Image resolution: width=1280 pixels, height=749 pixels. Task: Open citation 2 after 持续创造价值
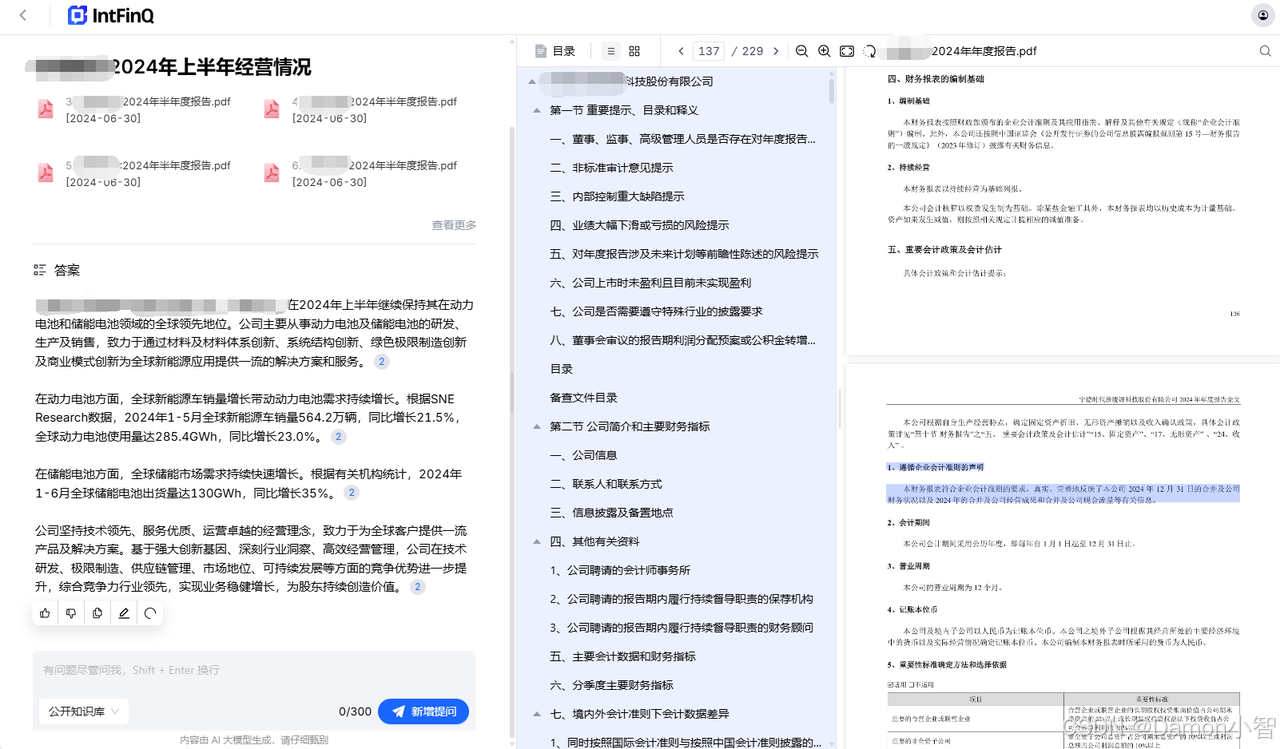point(418,587)
